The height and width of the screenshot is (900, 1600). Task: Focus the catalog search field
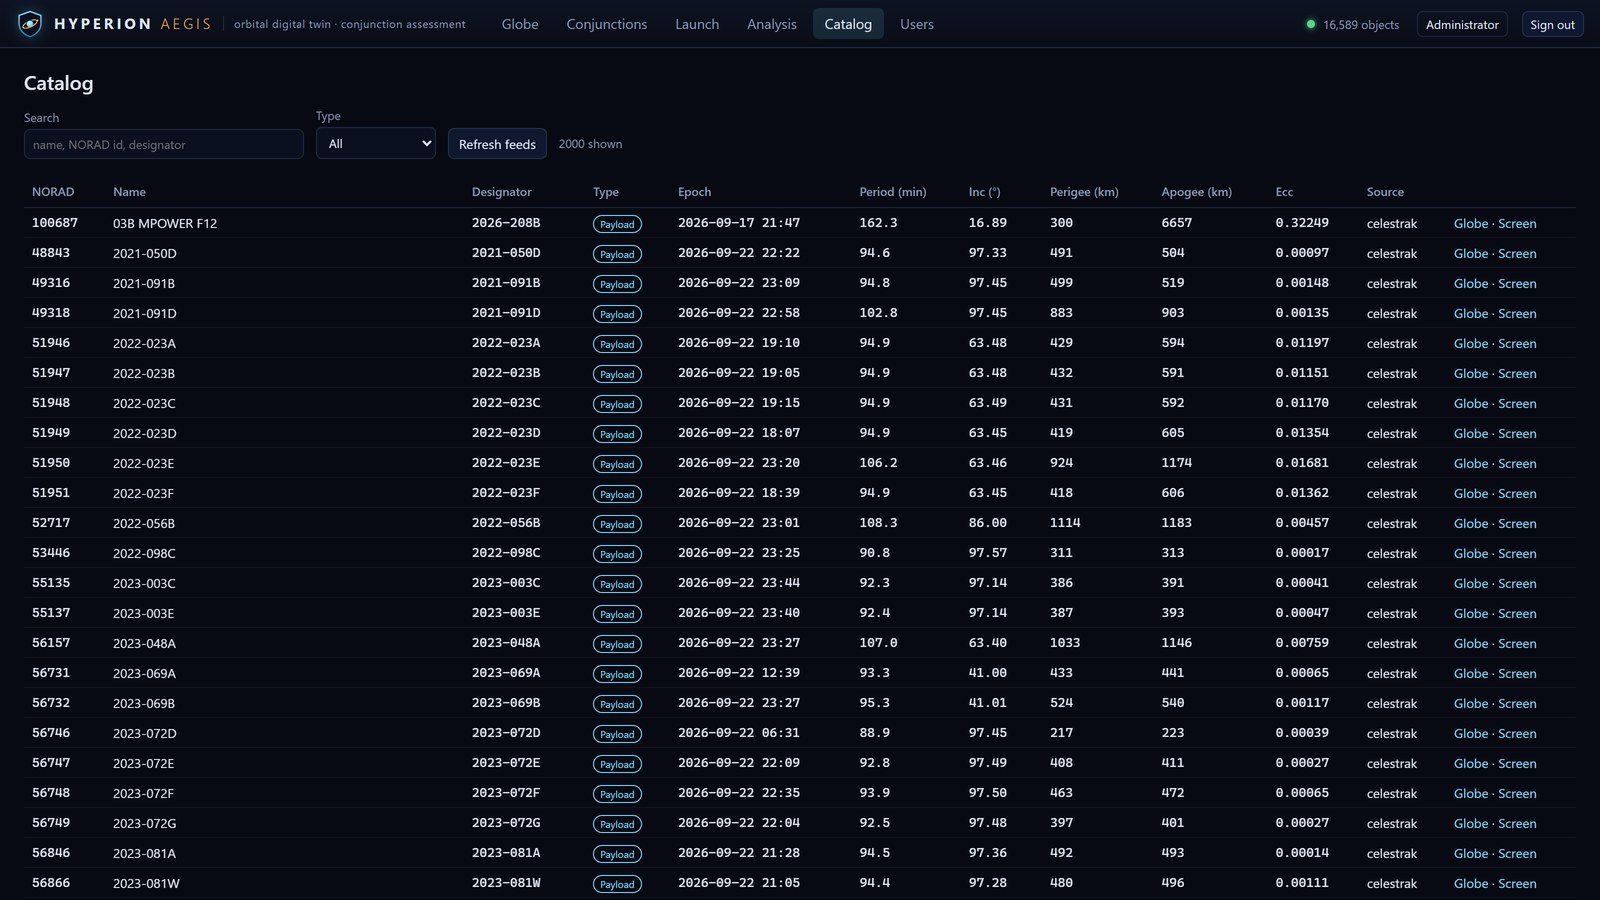[x=163, y=144]
